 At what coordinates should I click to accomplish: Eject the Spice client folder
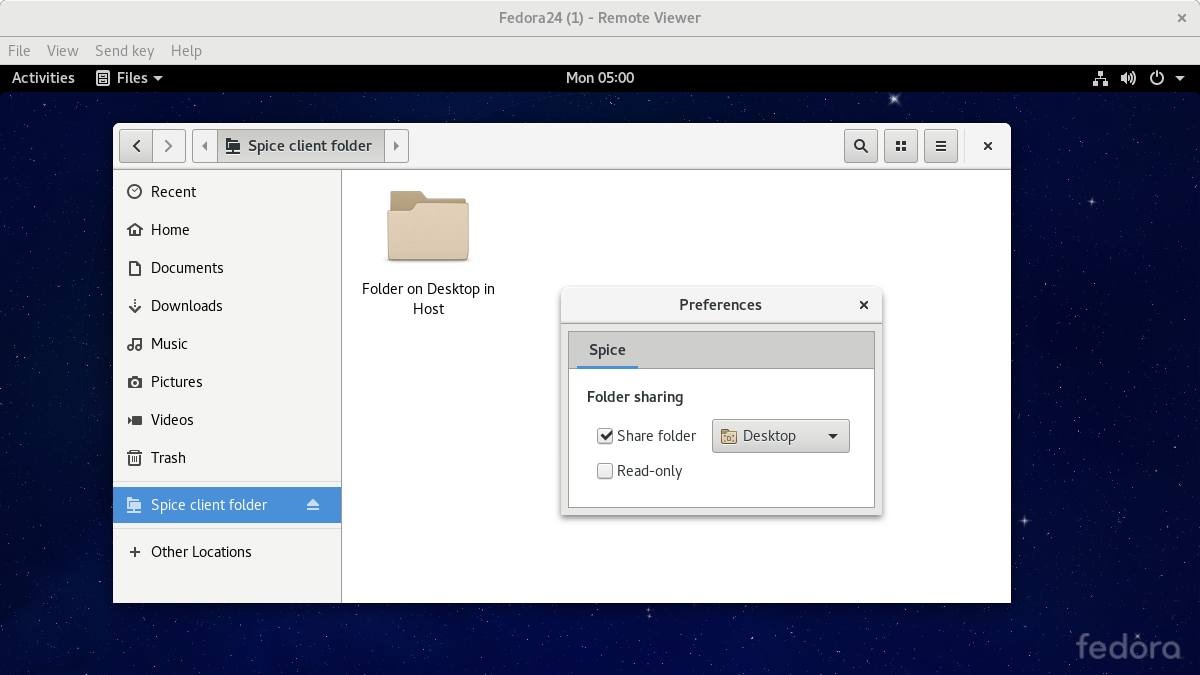pos(313,505)
